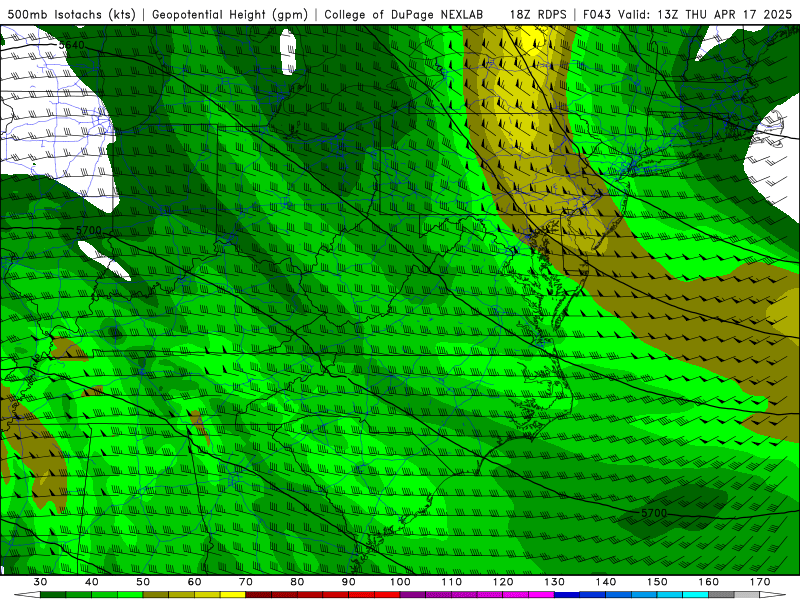This screenshot has height=600, width=800.
Task: Select the bright yellow swatch left of 70
Action: tap(233, 595)
